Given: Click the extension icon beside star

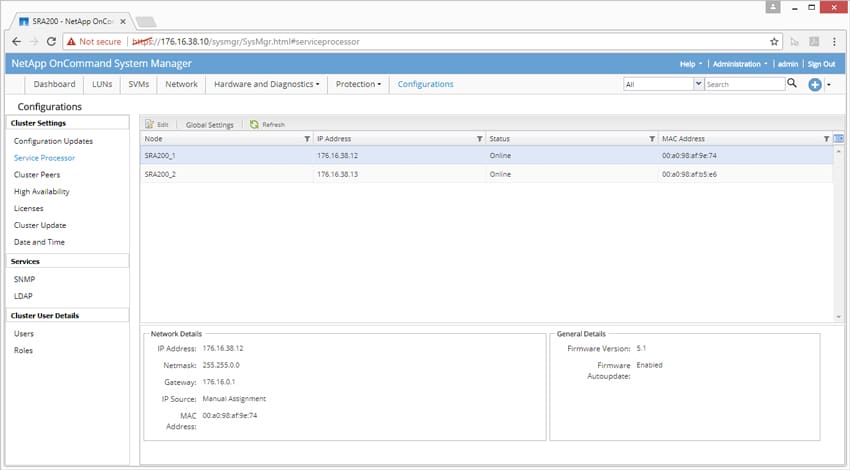Looking at the screenshot, I should pyautogui.click(x=795, y=42).
